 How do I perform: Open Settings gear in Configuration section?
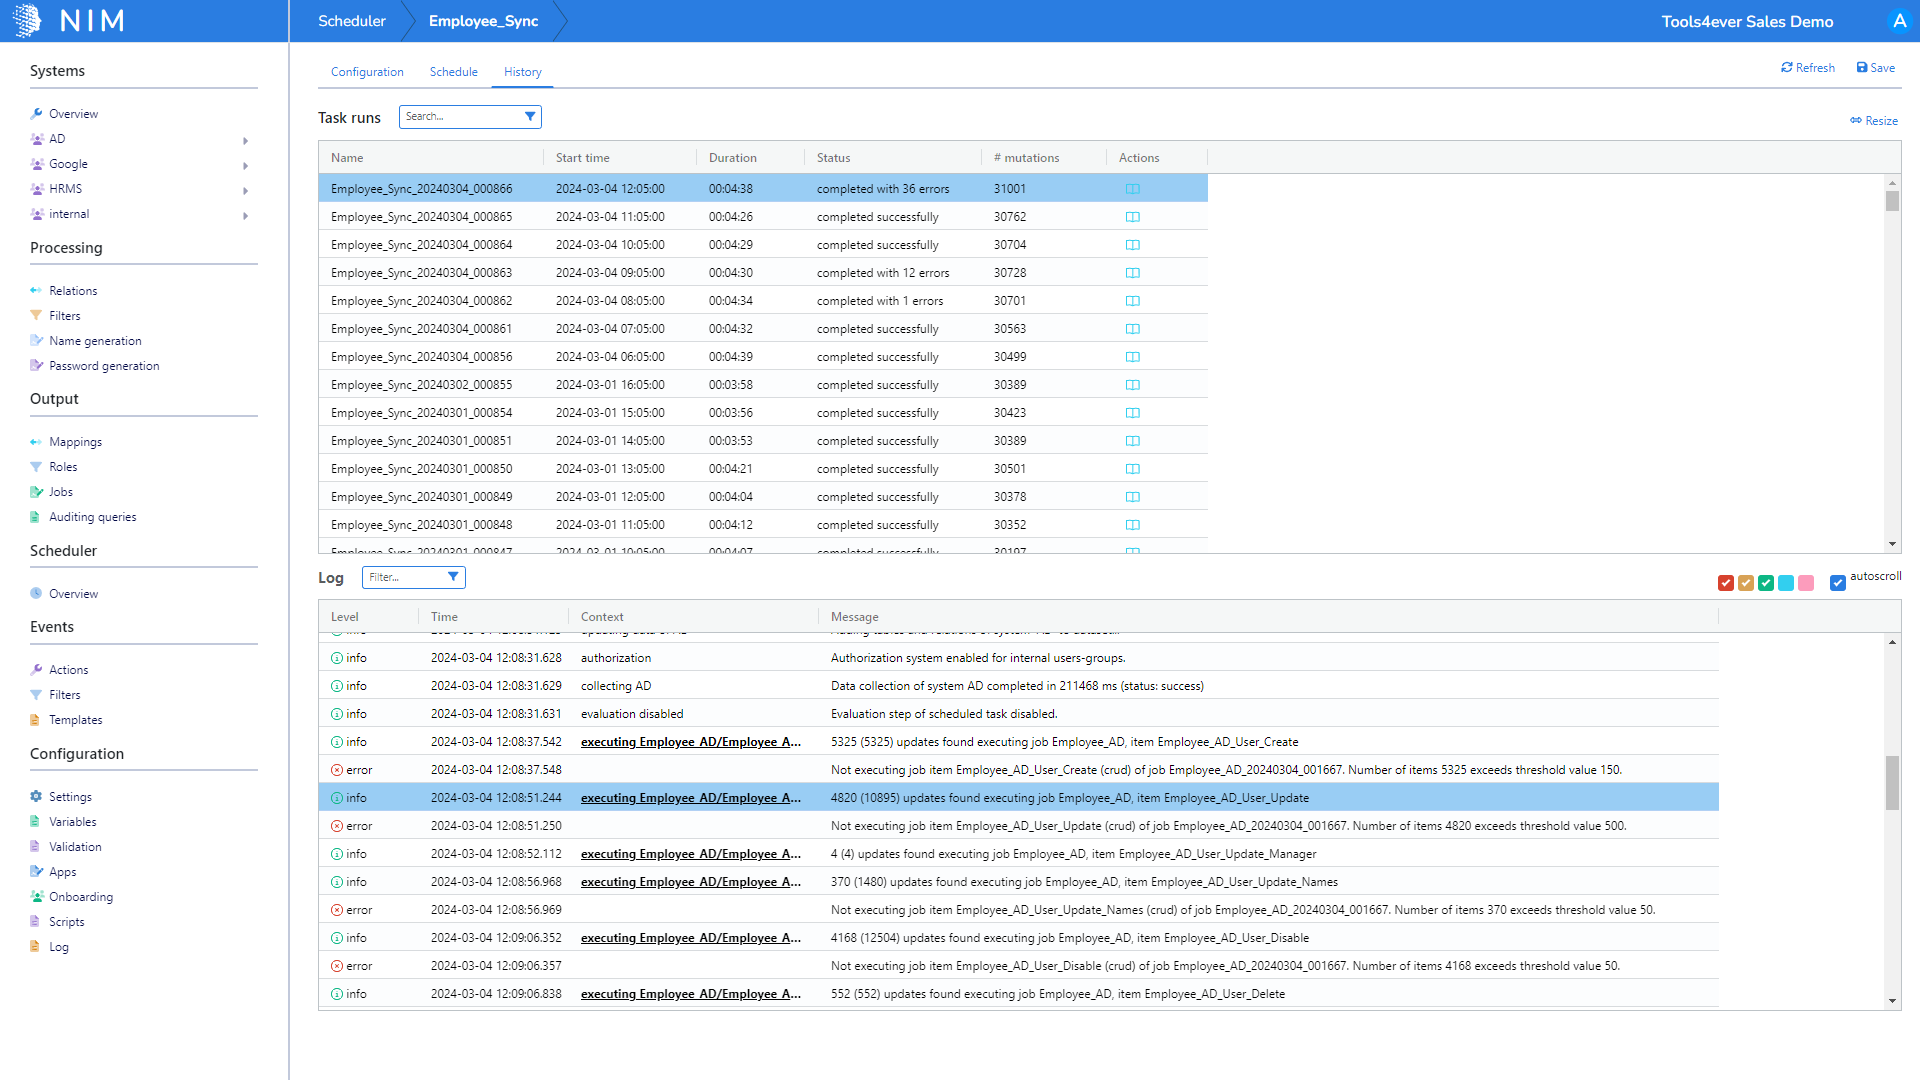click(x=36, y=797)
